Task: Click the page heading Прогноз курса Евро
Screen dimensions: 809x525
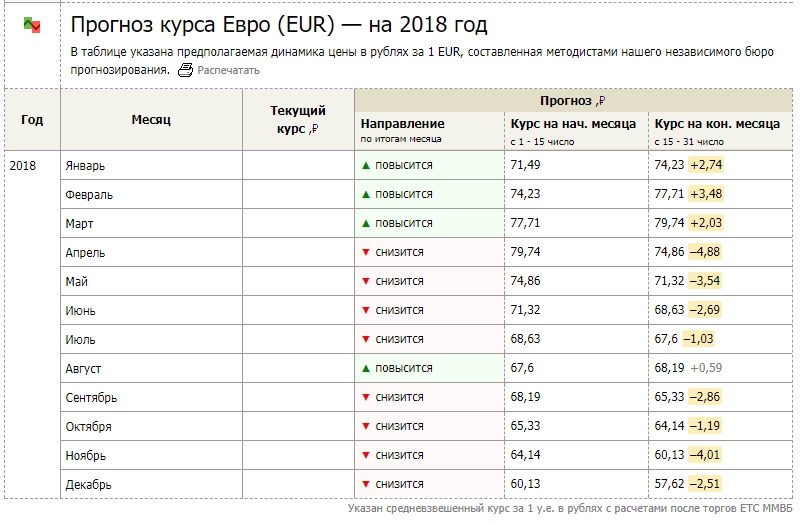Action: 279,24
